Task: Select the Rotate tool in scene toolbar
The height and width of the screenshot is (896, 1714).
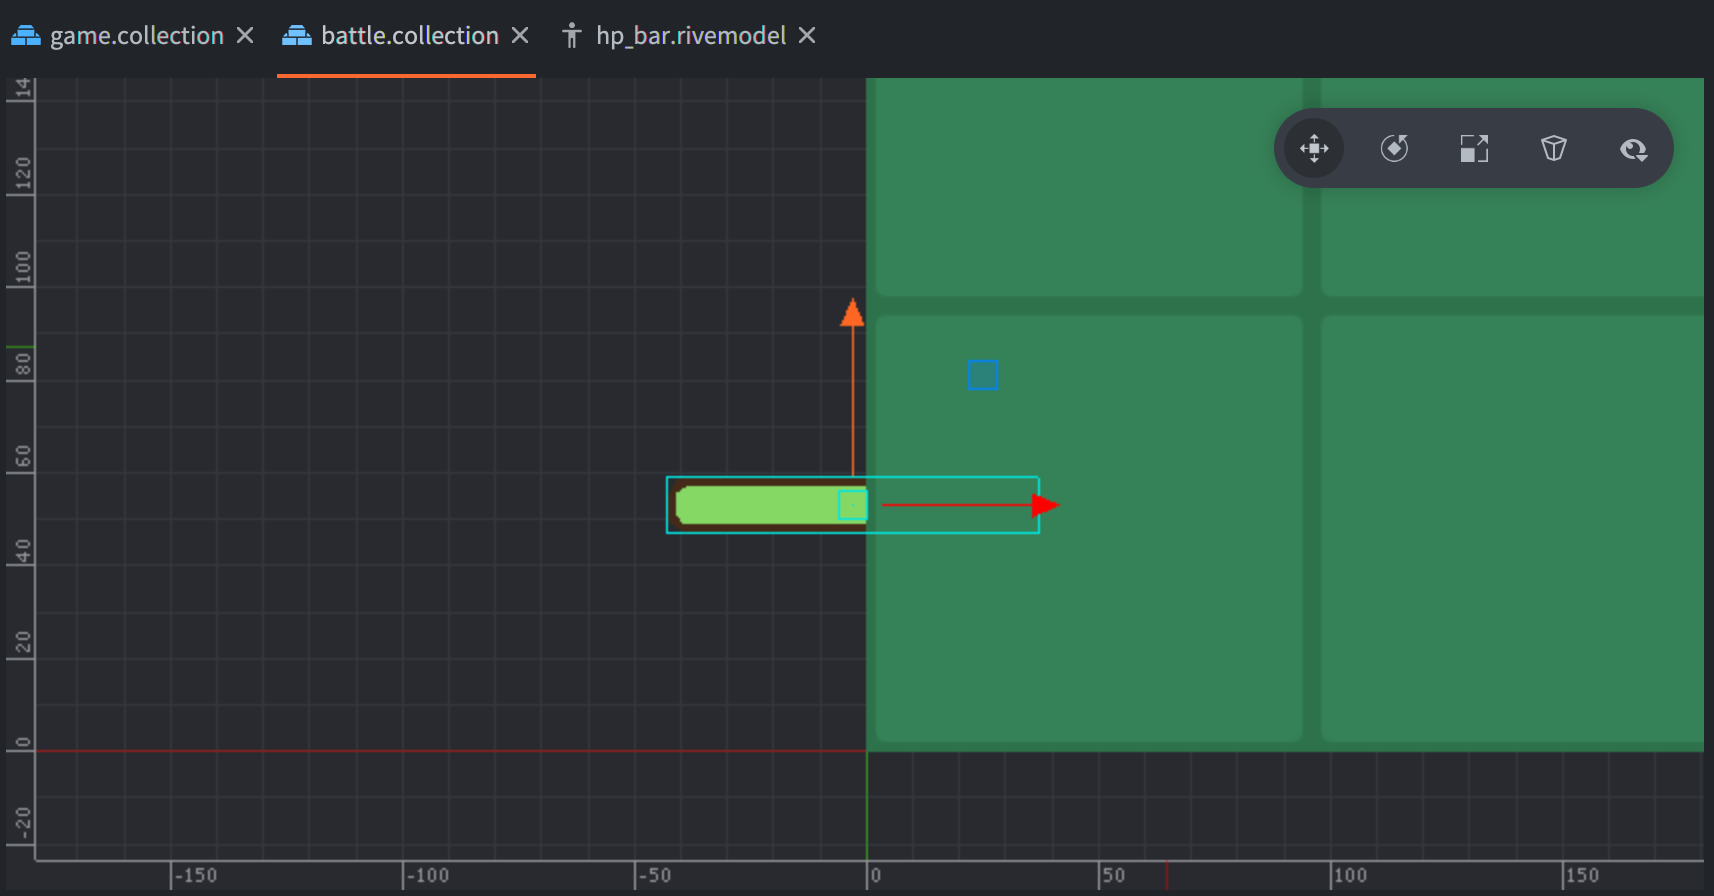Action: (x=1394, y=149)
